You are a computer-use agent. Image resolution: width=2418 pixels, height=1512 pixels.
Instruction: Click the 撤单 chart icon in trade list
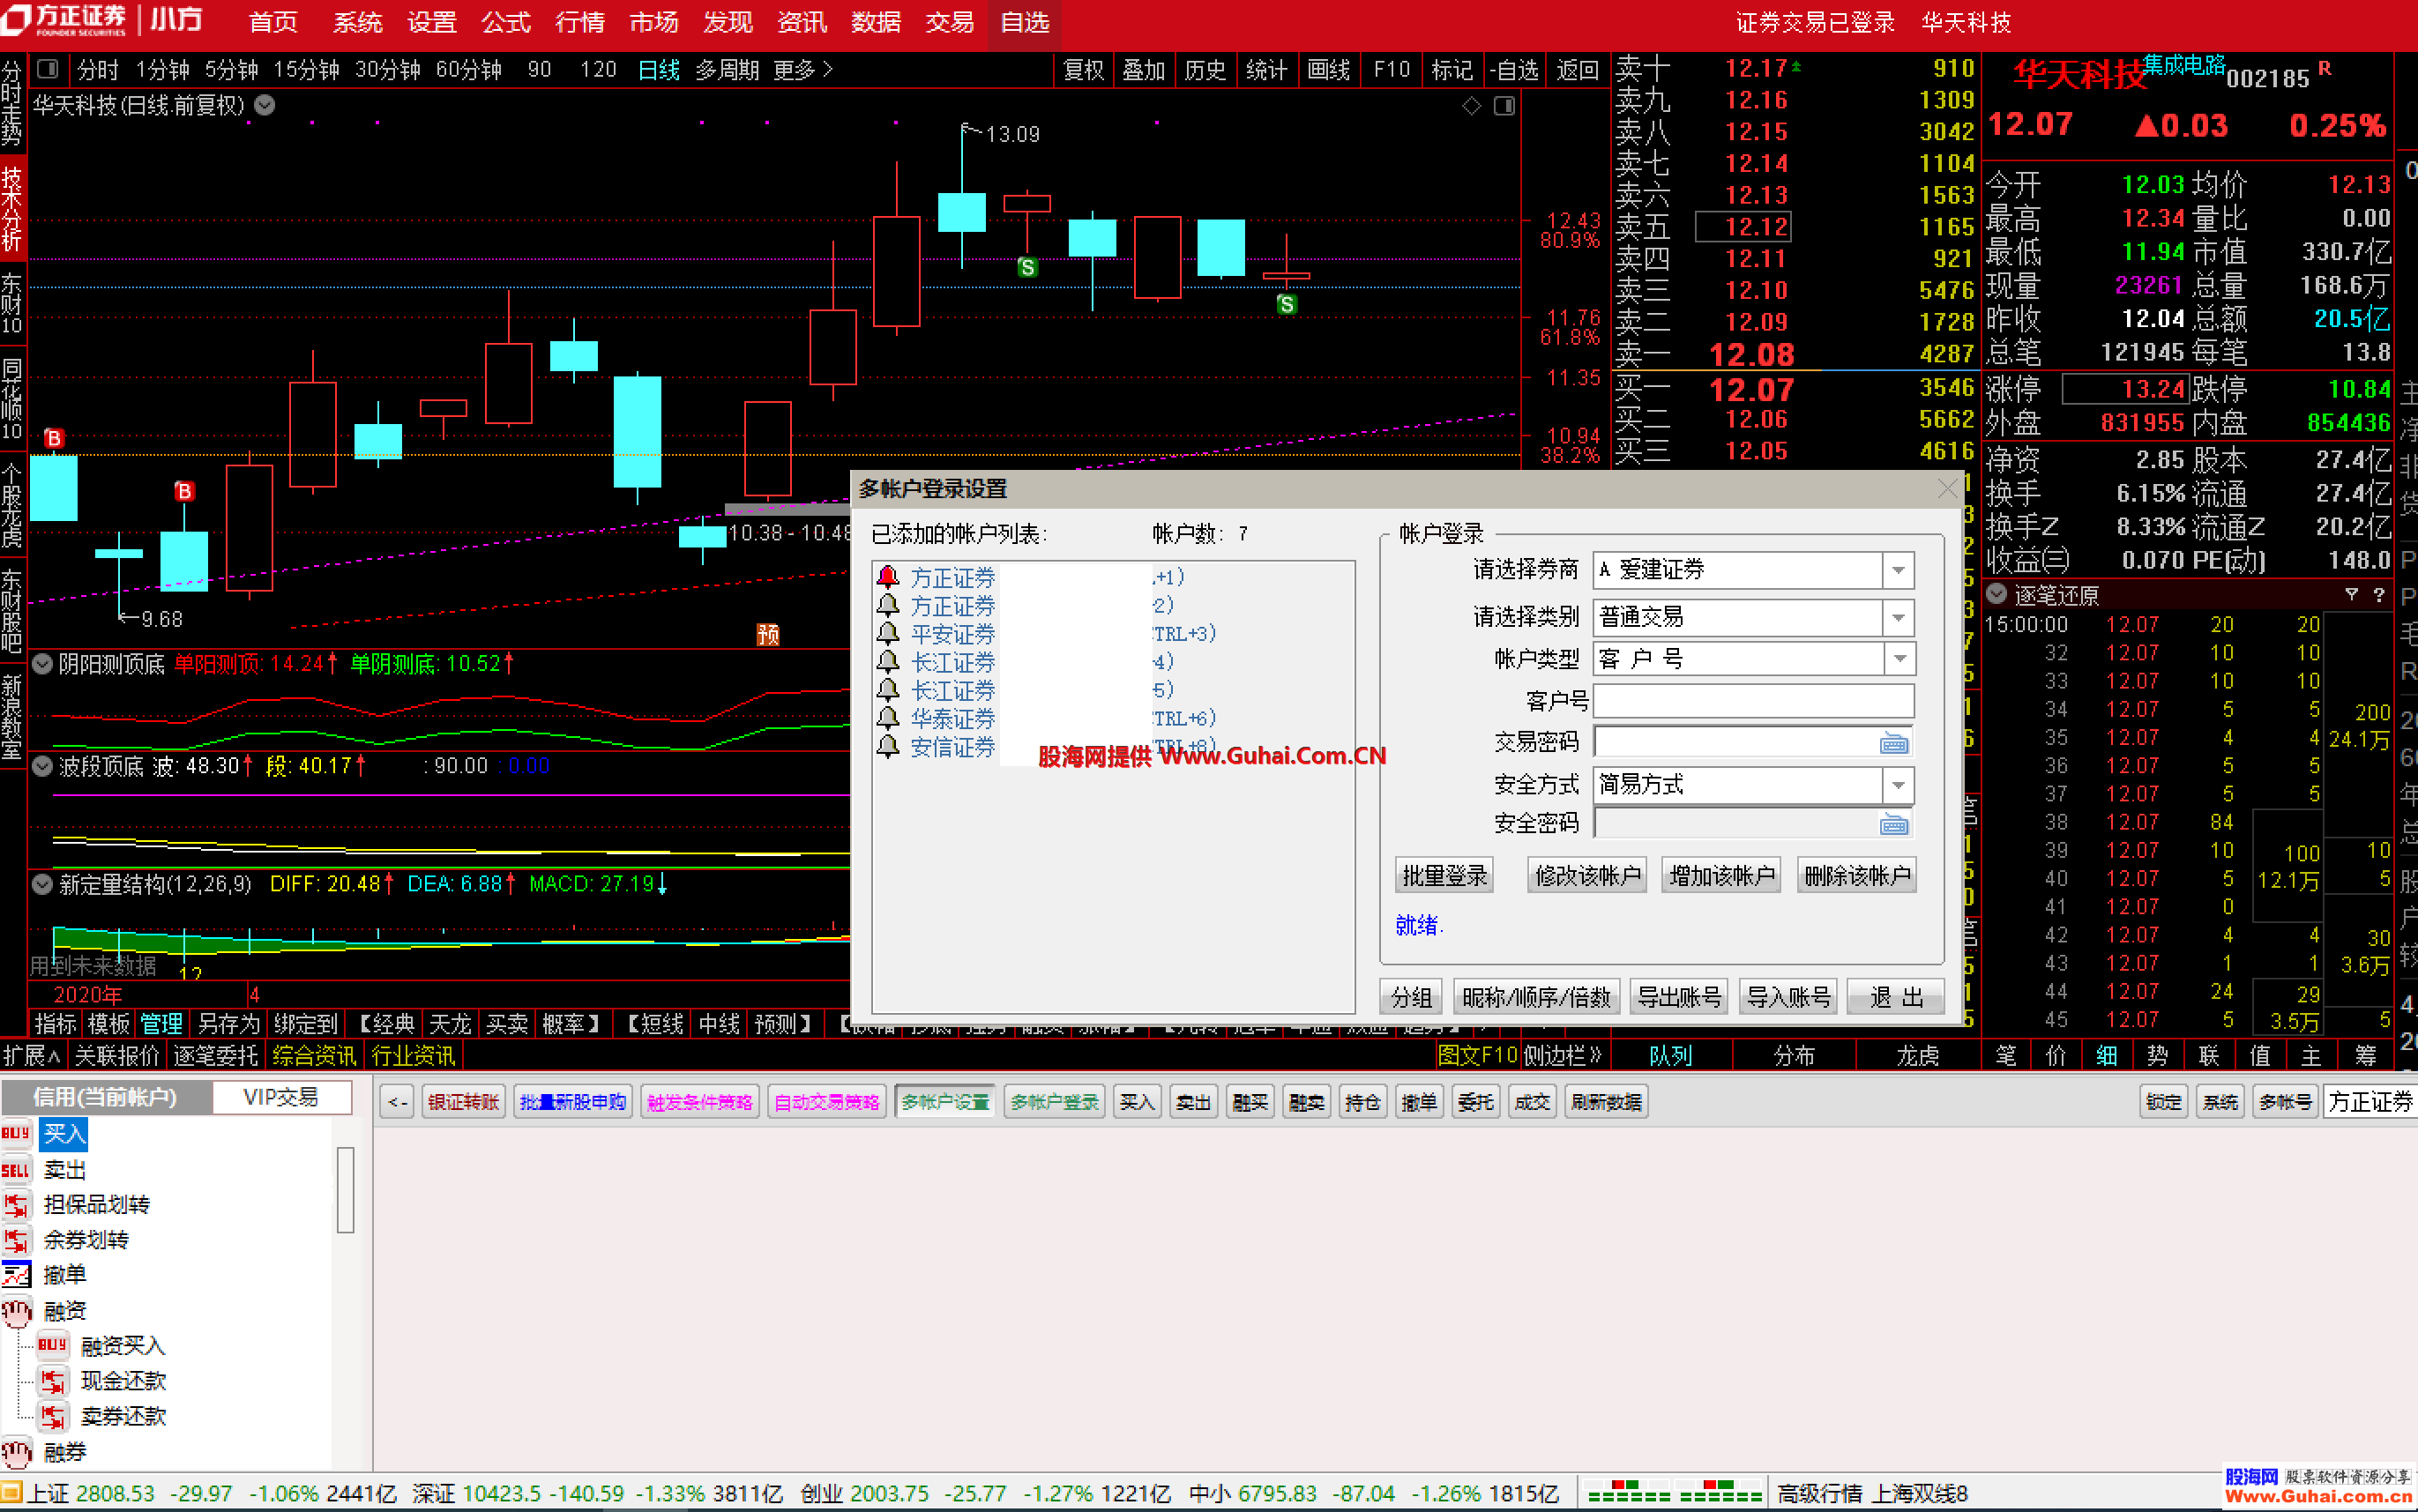click(16, 1275)
